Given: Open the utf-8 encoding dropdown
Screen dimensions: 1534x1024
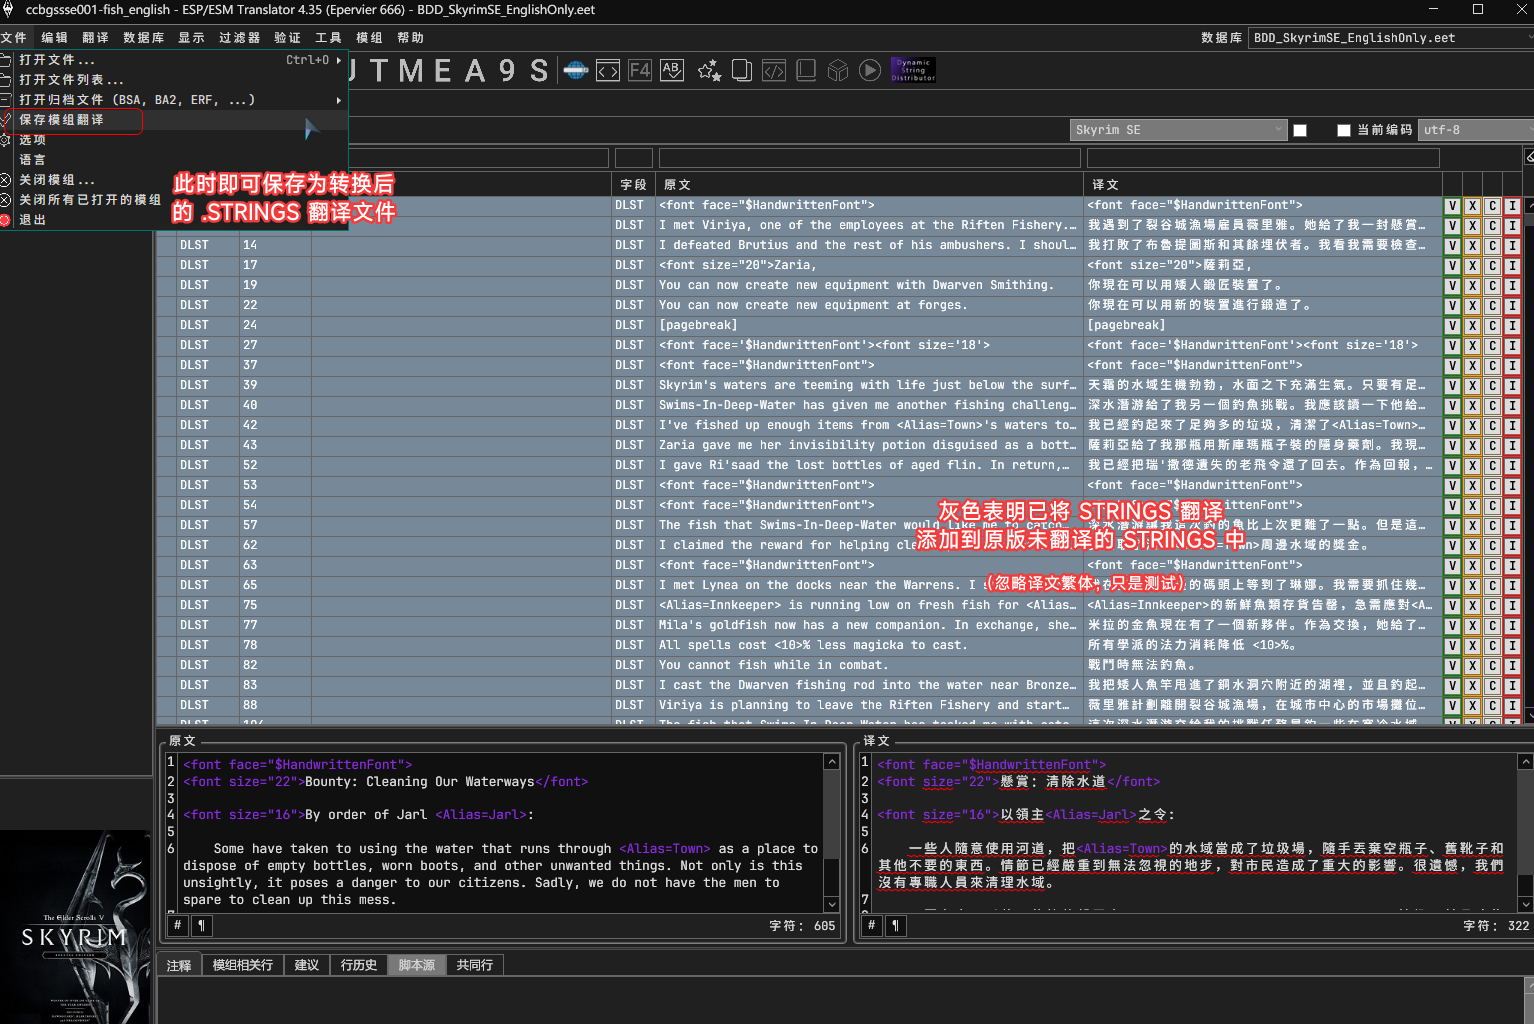Looking at the screenshot, I should tap(1476, 130).
